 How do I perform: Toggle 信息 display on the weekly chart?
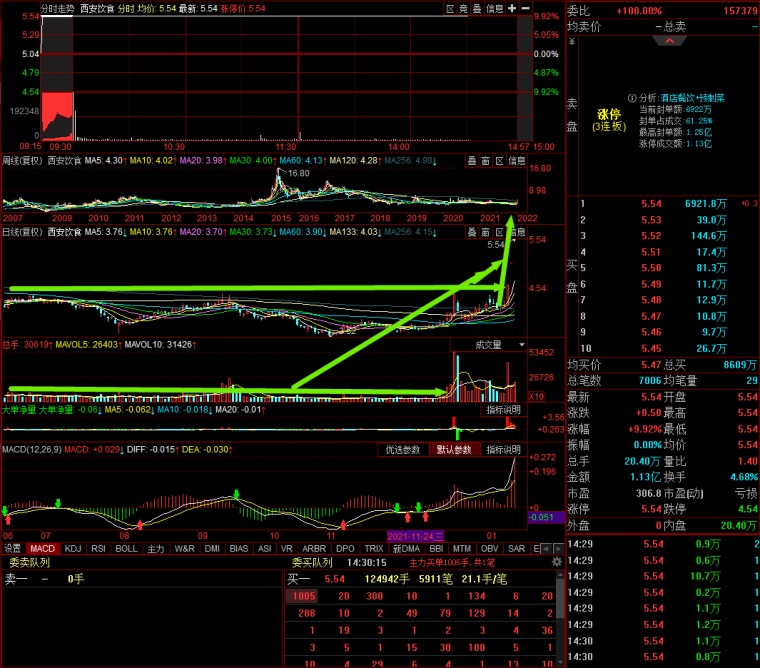click(x=516, y=160)
